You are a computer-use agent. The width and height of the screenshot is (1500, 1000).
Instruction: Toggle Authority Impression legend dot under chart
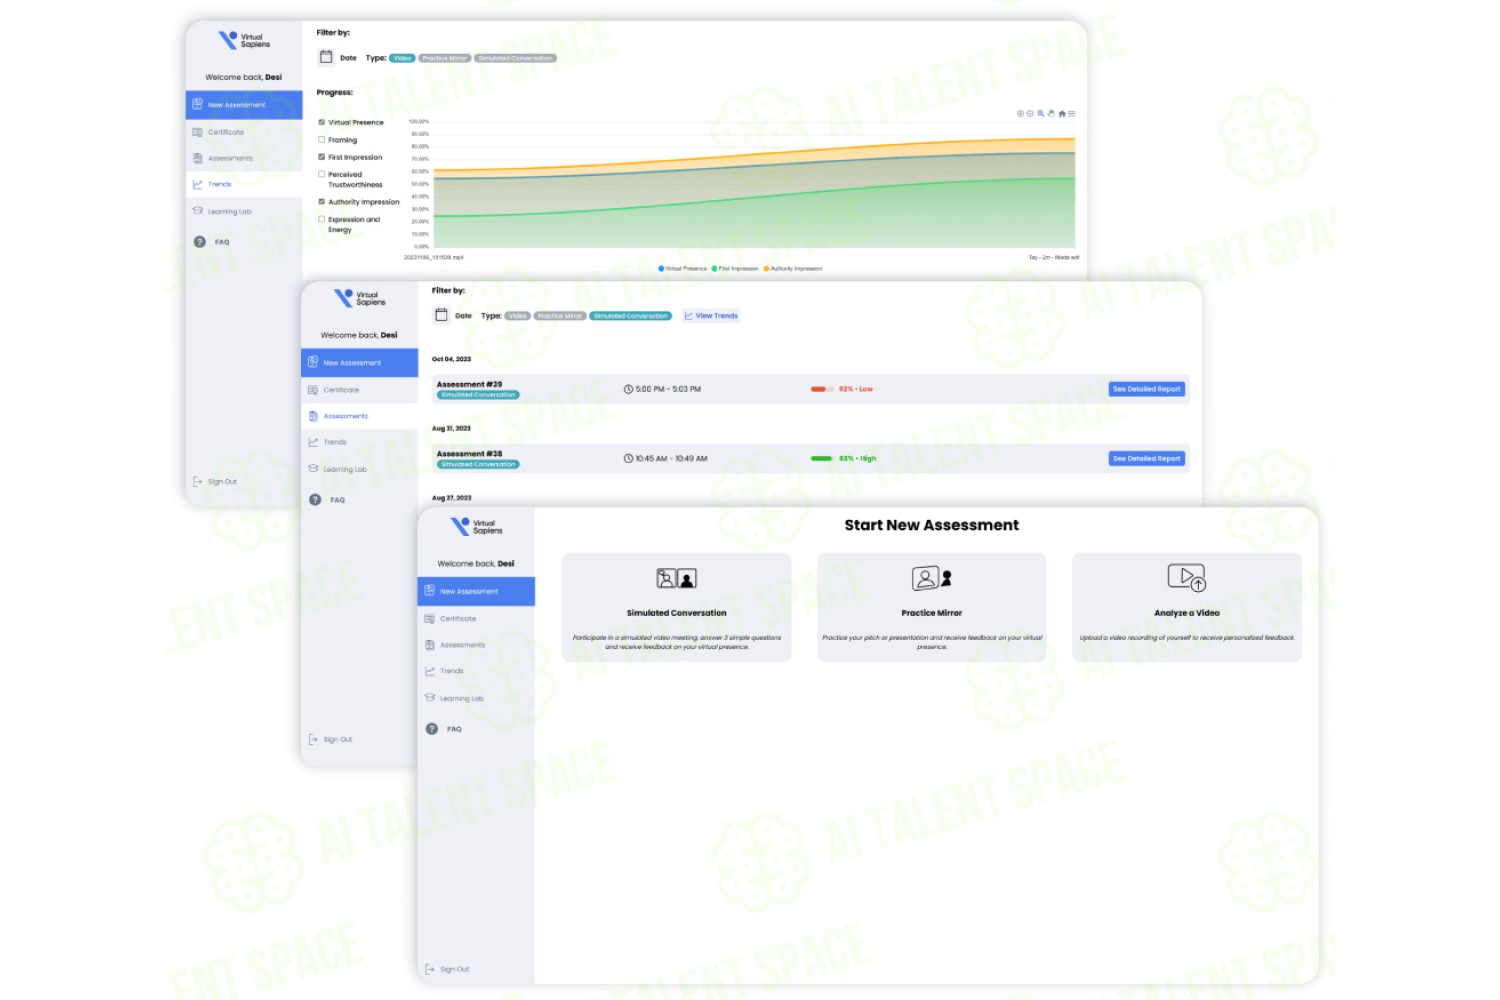(x=766, y=268)
